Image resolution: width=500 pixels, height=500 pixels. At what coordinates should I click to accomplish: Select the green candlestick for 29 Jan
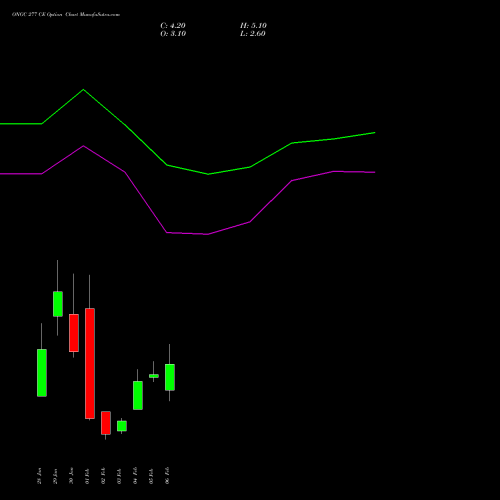[x=58, y=304]
